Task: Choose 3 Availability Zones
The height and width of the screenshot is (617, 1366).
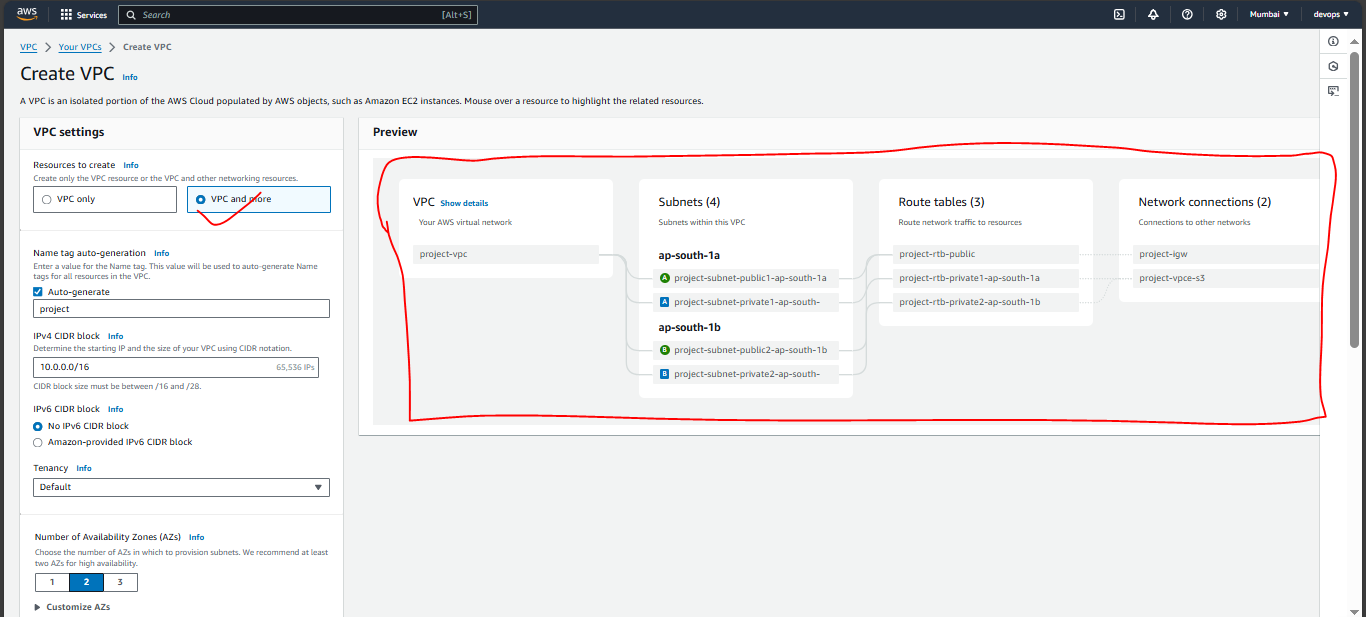Action: point(120,582)
